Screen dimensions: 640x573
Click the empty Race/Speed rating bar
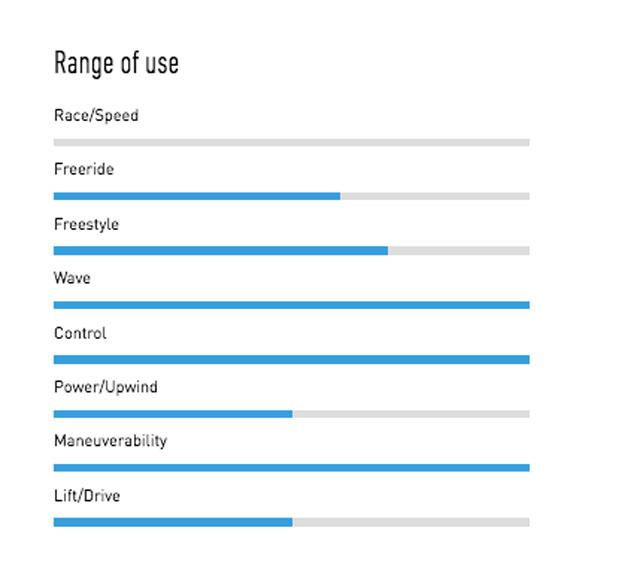[291, 142]
